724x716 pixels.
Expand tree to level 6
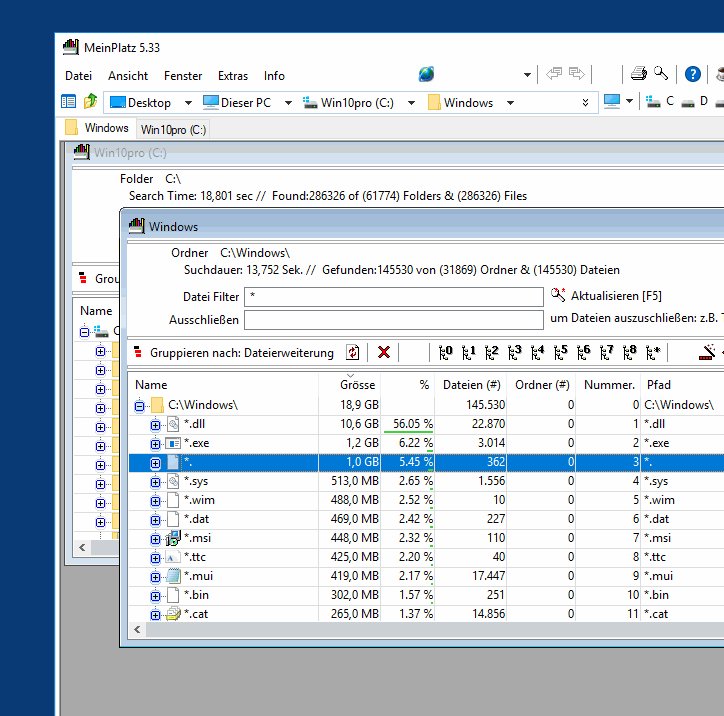(x=584, y=353)
